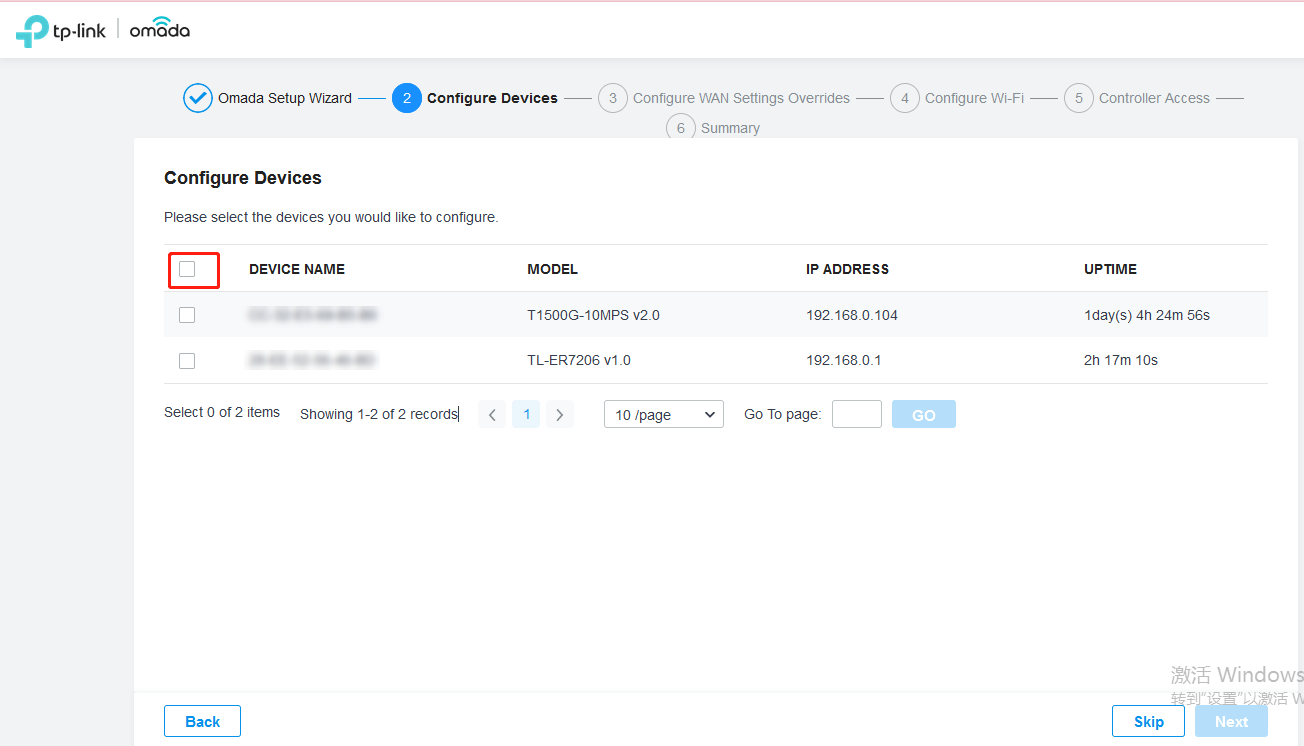The width and height of the screenshot is (1304, 746).
Task: Select the Controller Access wizard step label
Action: click(x=1155, y=97)
